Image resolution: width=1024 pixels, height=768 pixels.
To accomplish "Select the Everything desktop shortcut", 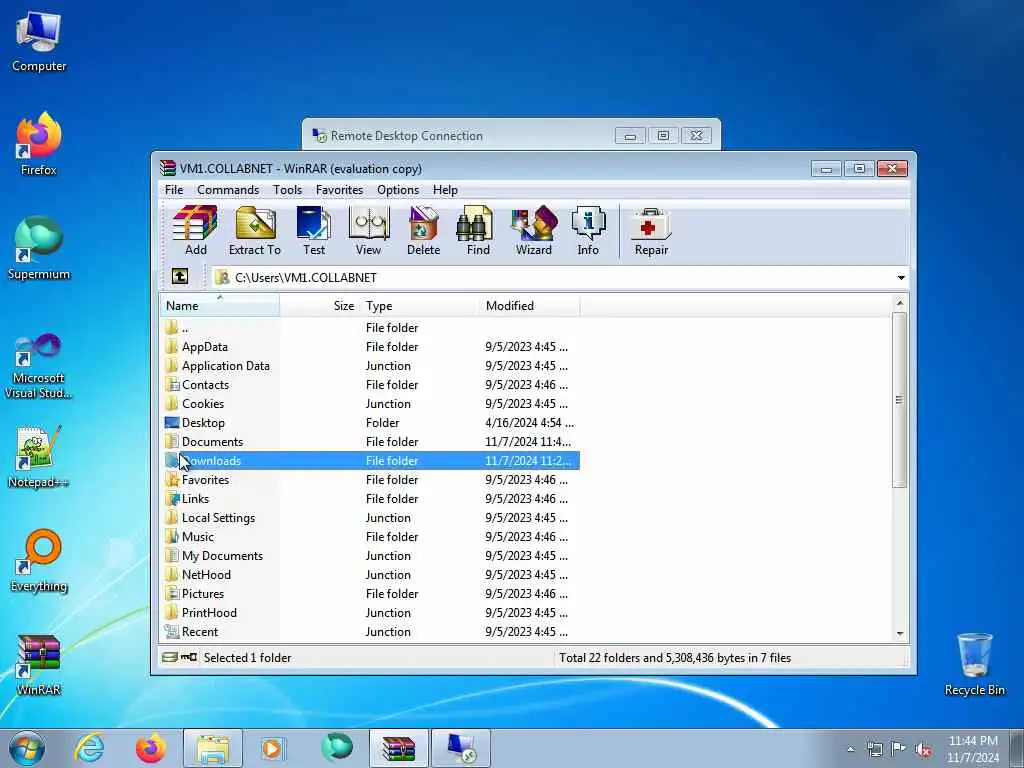I will pyautogui.click(x=39, y=560).
